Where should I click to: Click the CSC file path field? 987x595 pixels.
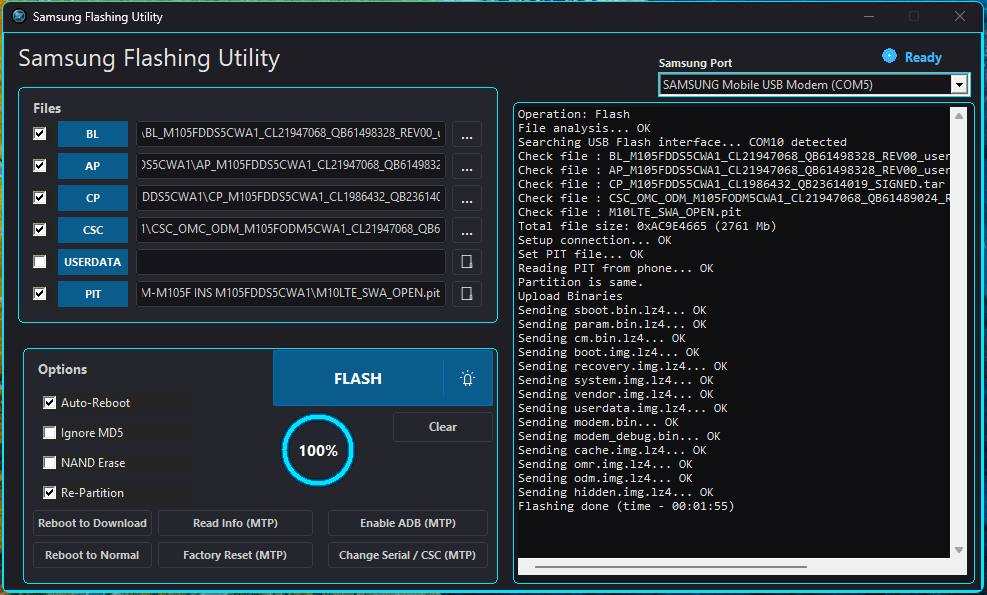(291, 230)
